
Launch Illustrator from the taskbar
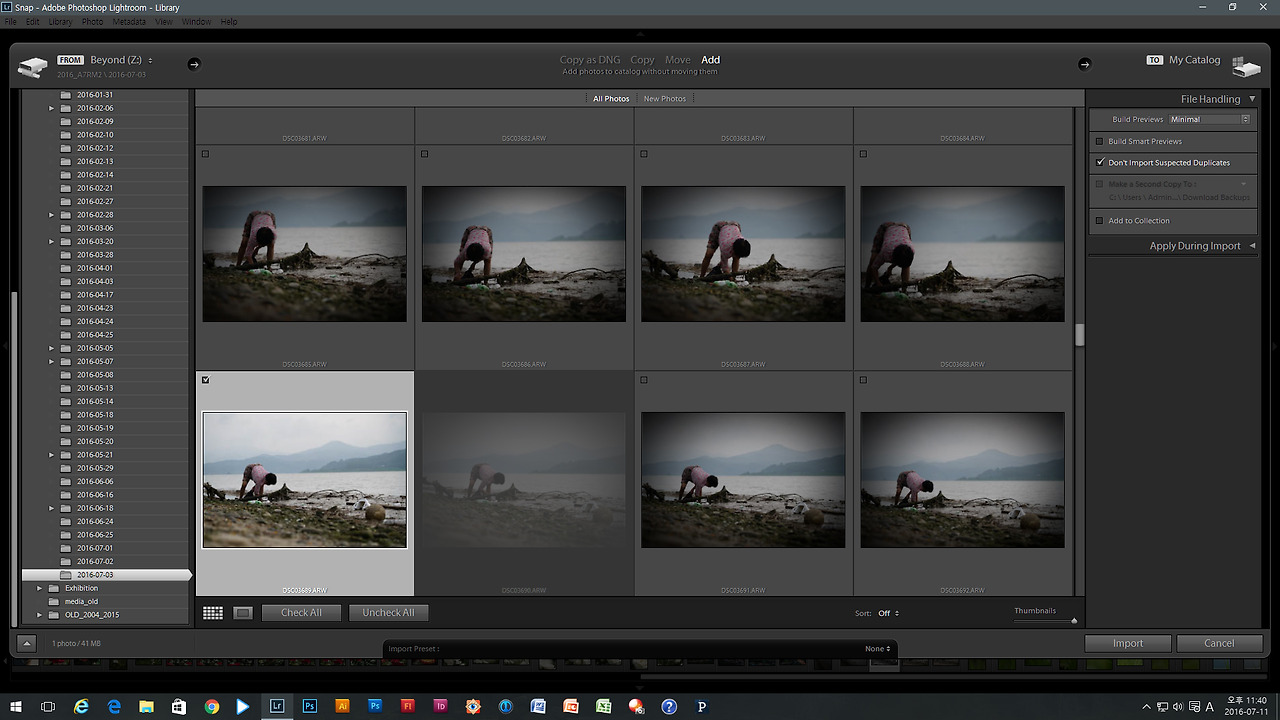342,706
